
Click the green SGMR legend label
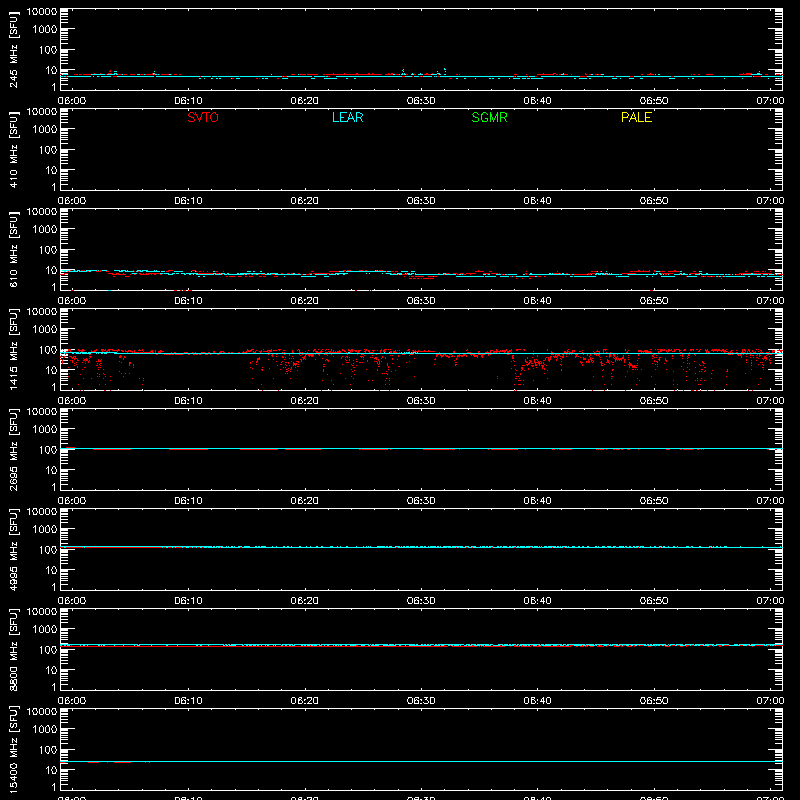[489, 117]
